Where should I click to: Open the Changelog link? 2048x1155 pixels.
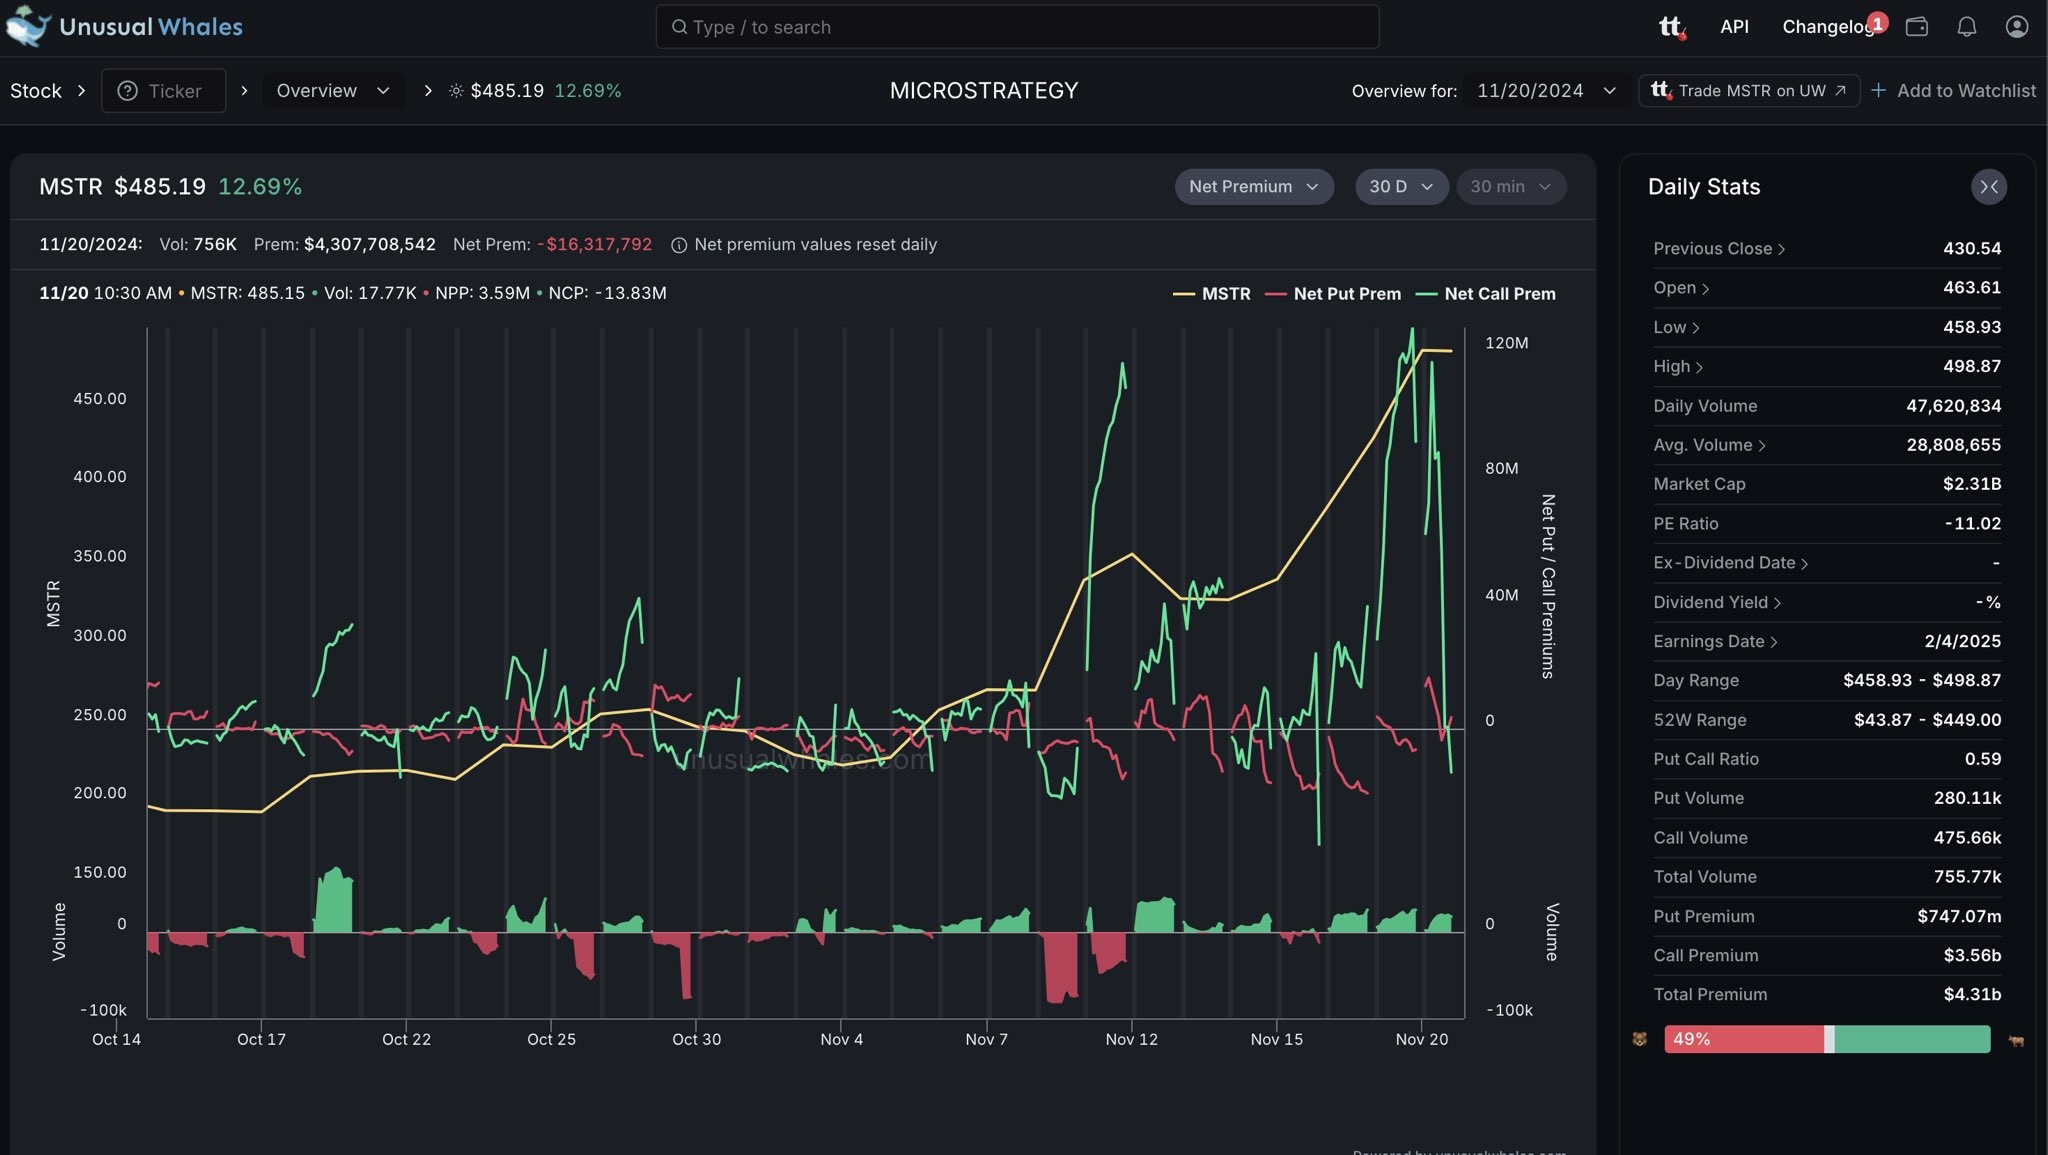click(x=1826, y=27)
